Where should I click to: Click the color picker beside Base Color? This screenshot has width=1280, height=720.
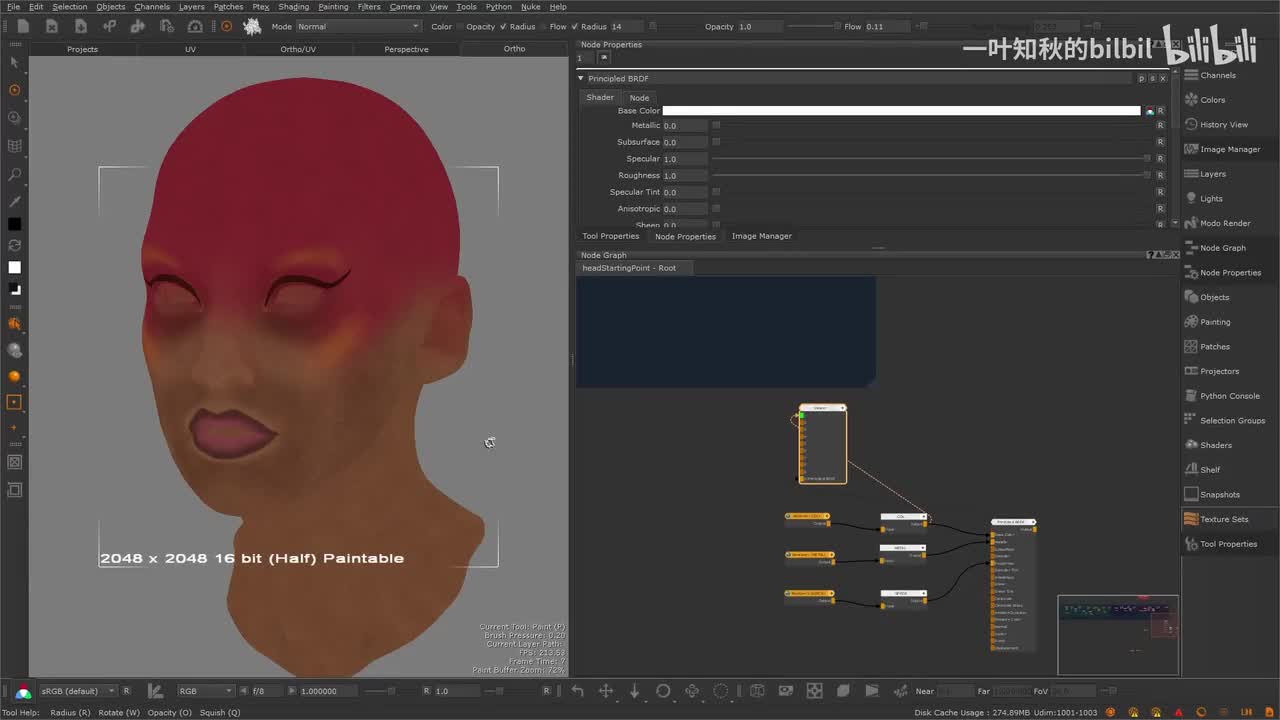coord(1149,111)
